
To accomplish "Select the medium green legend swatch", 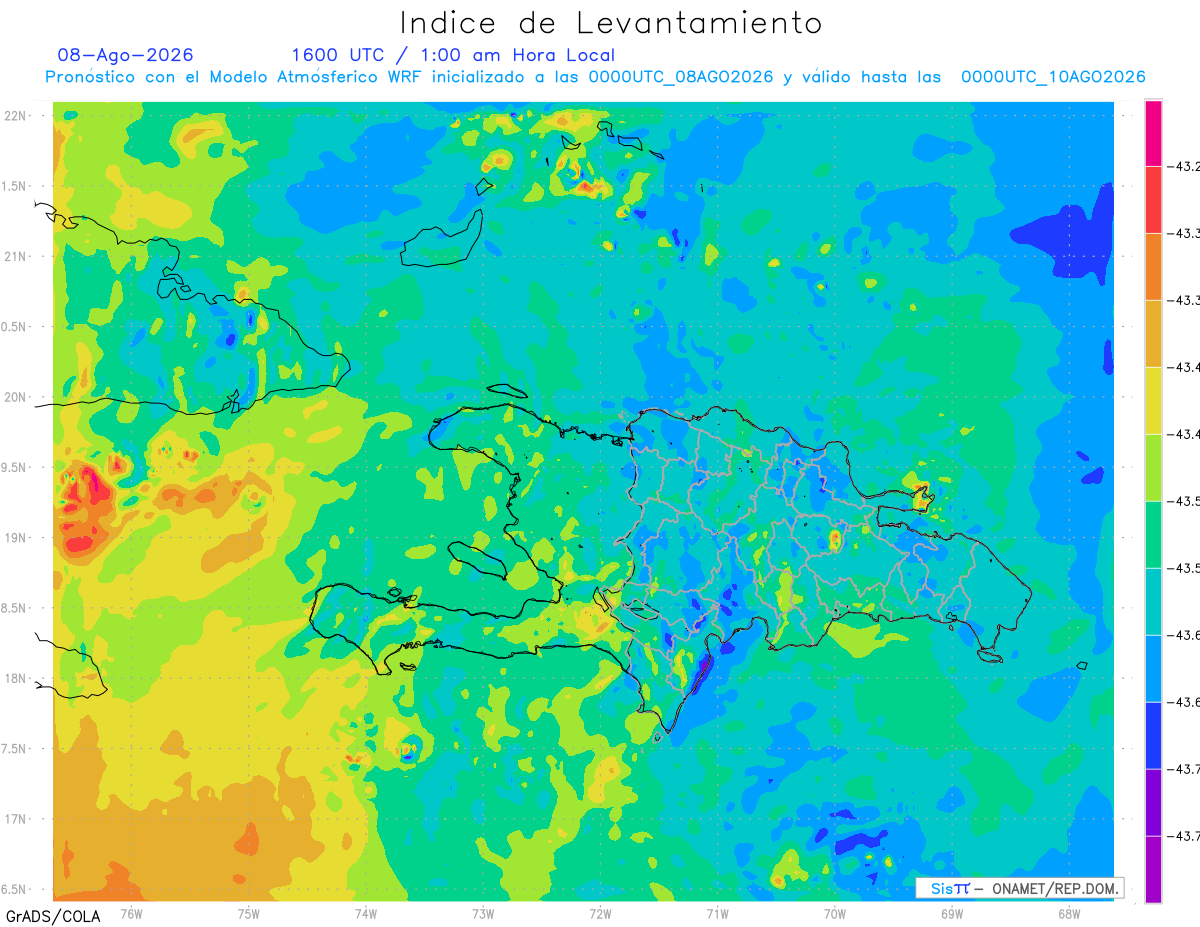I will pyautogui.click(x=1153, y=534).
